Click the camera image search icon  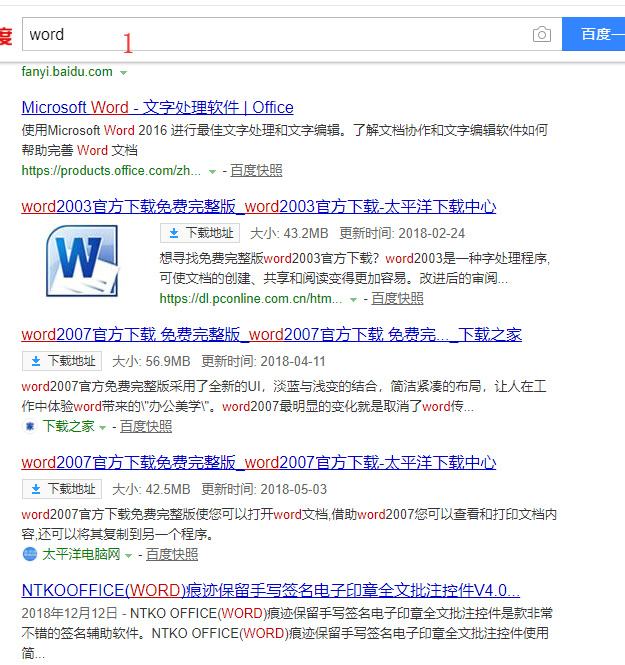(541, 35)
